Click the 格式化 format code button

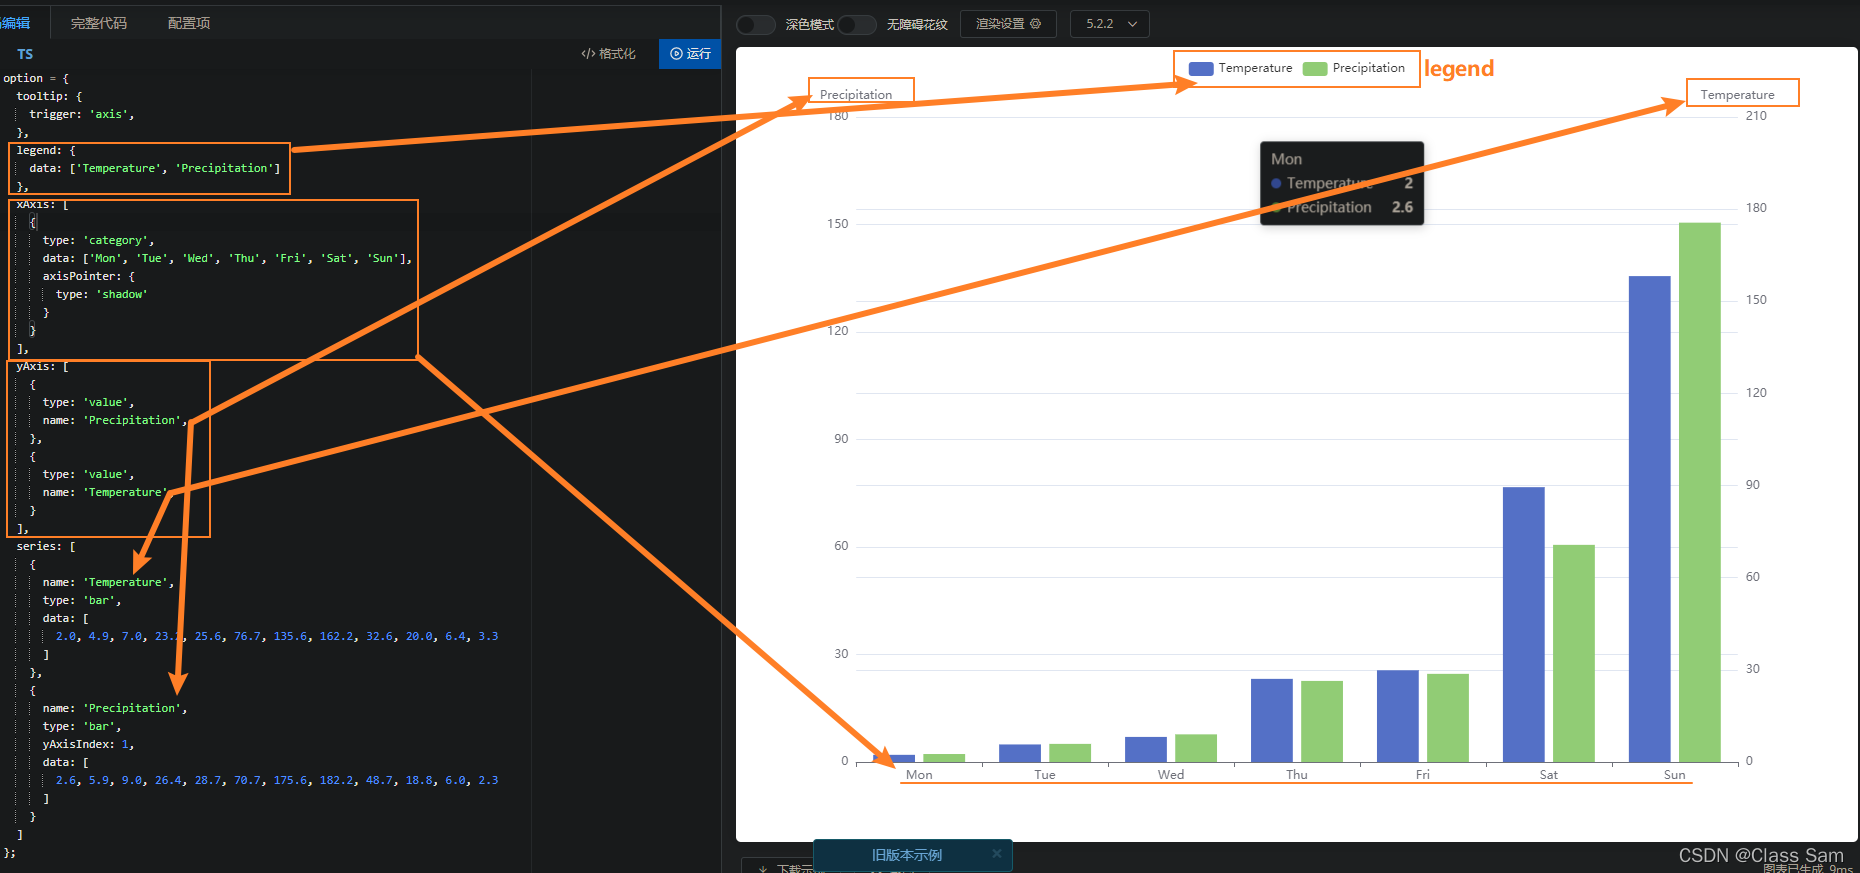pos(608,54)
